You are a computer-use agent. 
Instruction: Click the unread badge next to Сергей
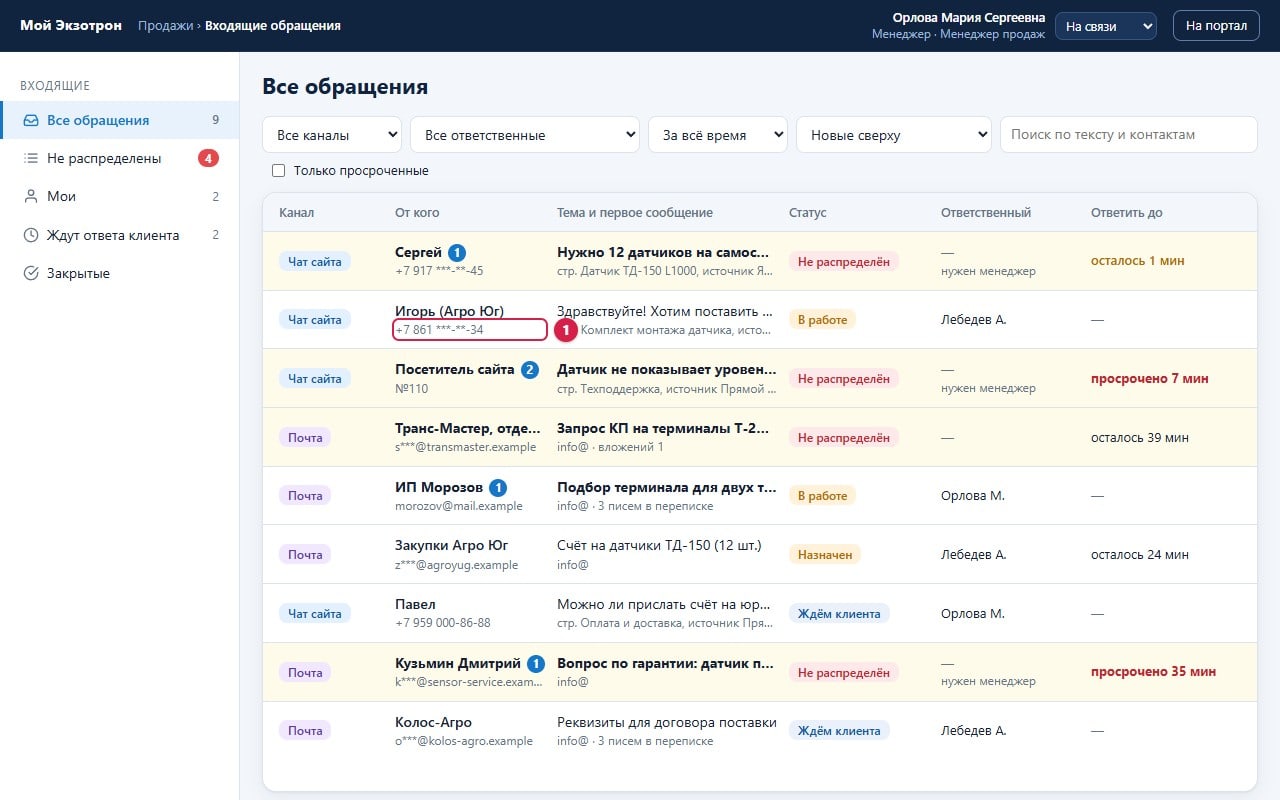[457, 252]
